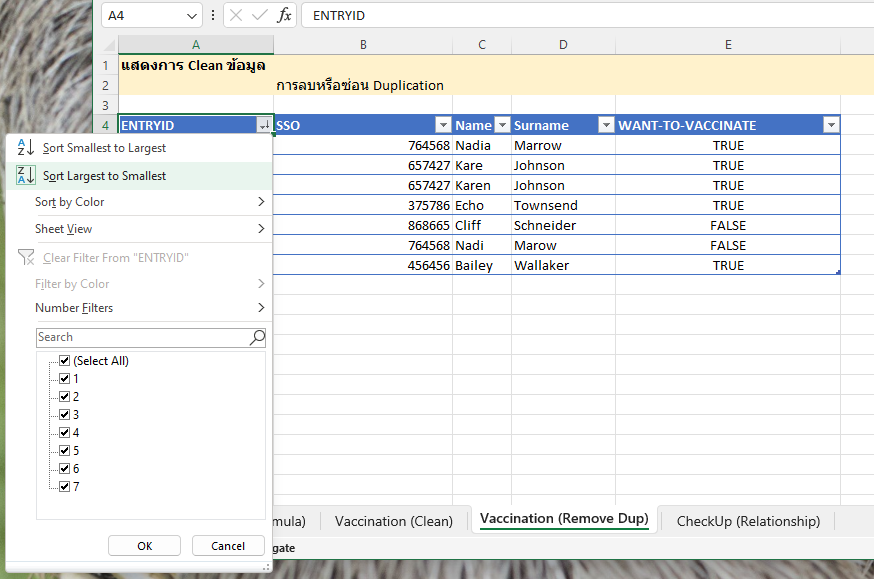Uncheck value 5 in filter list
The width and height of the screenshot is (874, 579).
65,450
